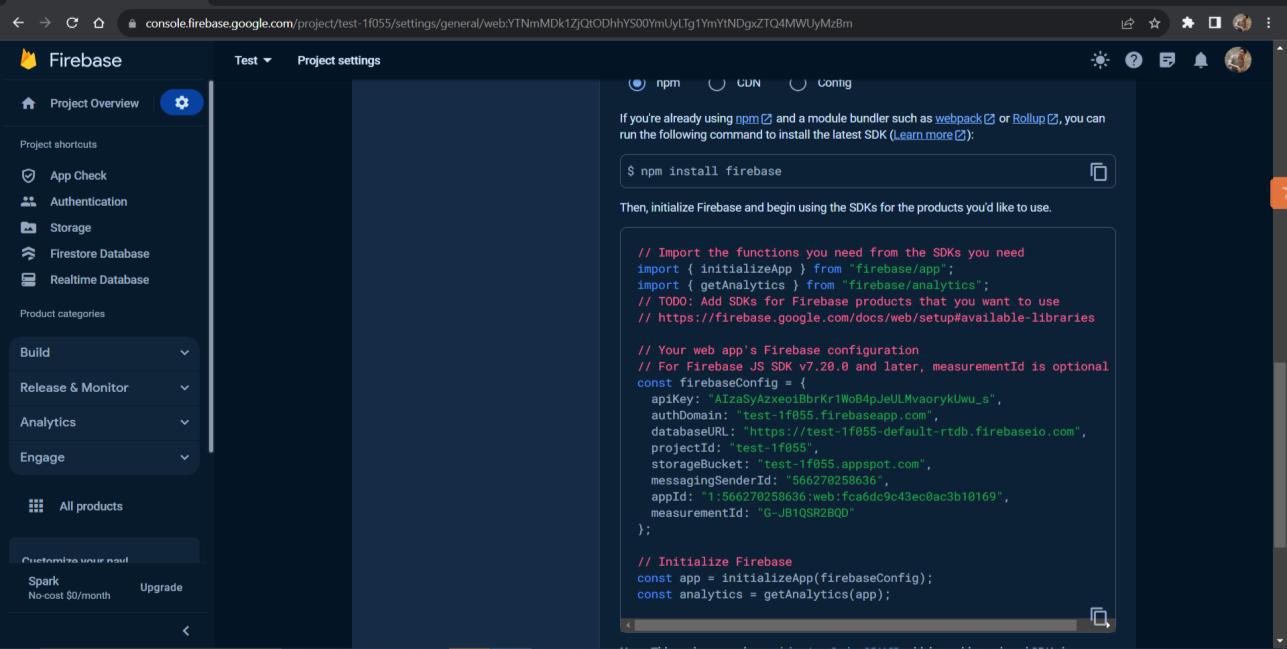1287x649 pixels.
Task: Expand the Analytics category
Action: (104, 422)
